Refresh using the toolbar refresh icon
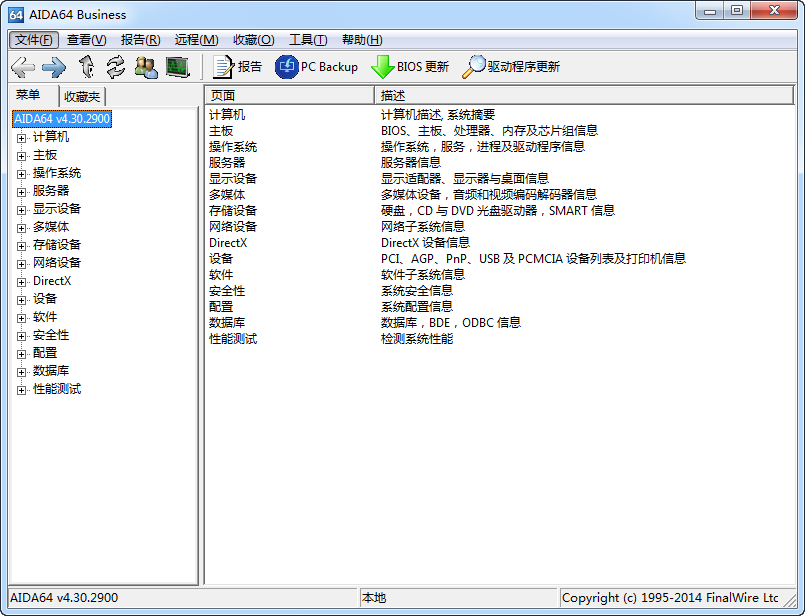This screenshot has height=616, width=805. coord(114,67)
